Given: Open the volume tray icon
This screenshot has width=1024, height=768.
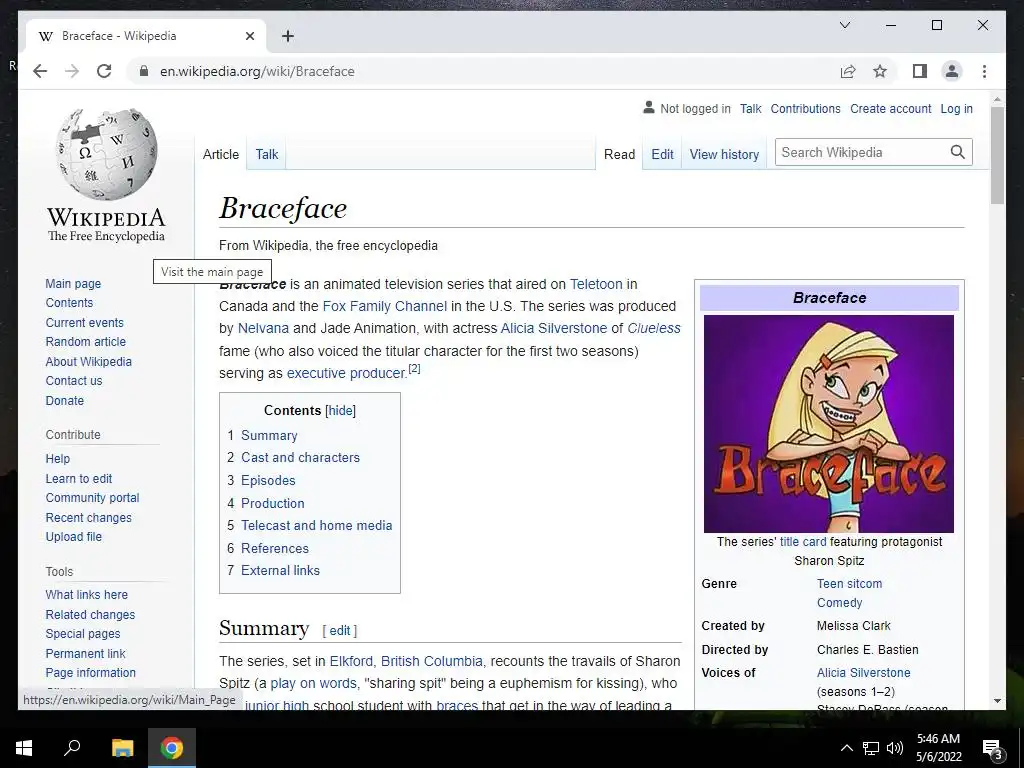Looking at the screenshot, I should tap(895, 748).
